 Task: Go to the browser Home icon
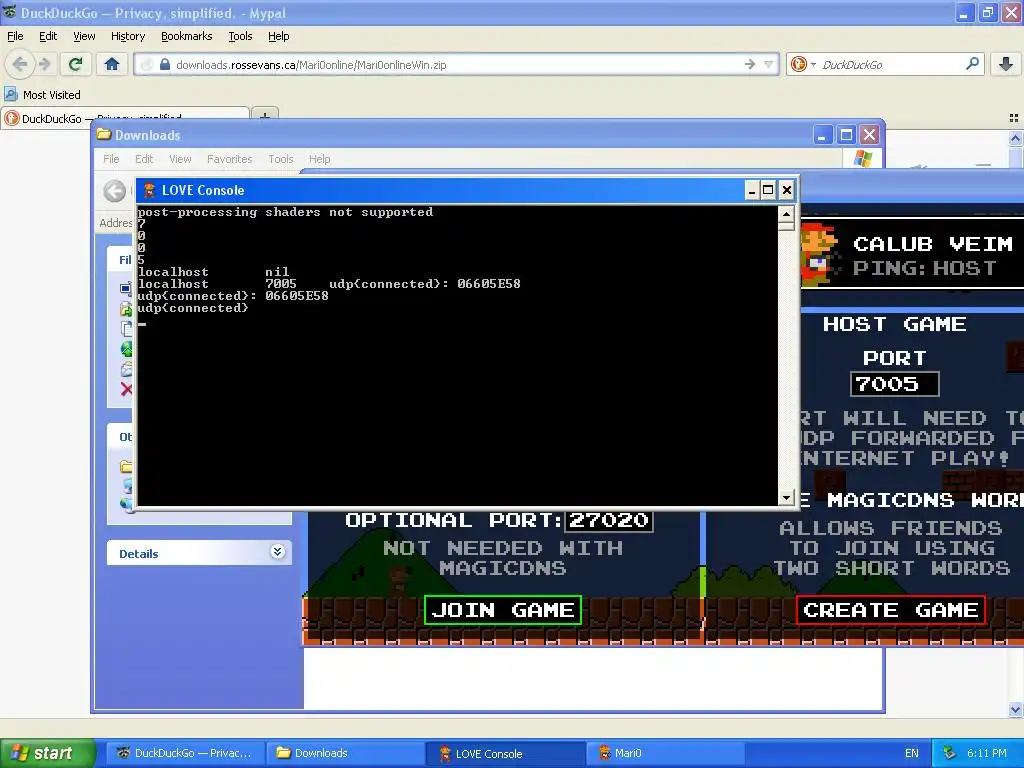point(112,64)
